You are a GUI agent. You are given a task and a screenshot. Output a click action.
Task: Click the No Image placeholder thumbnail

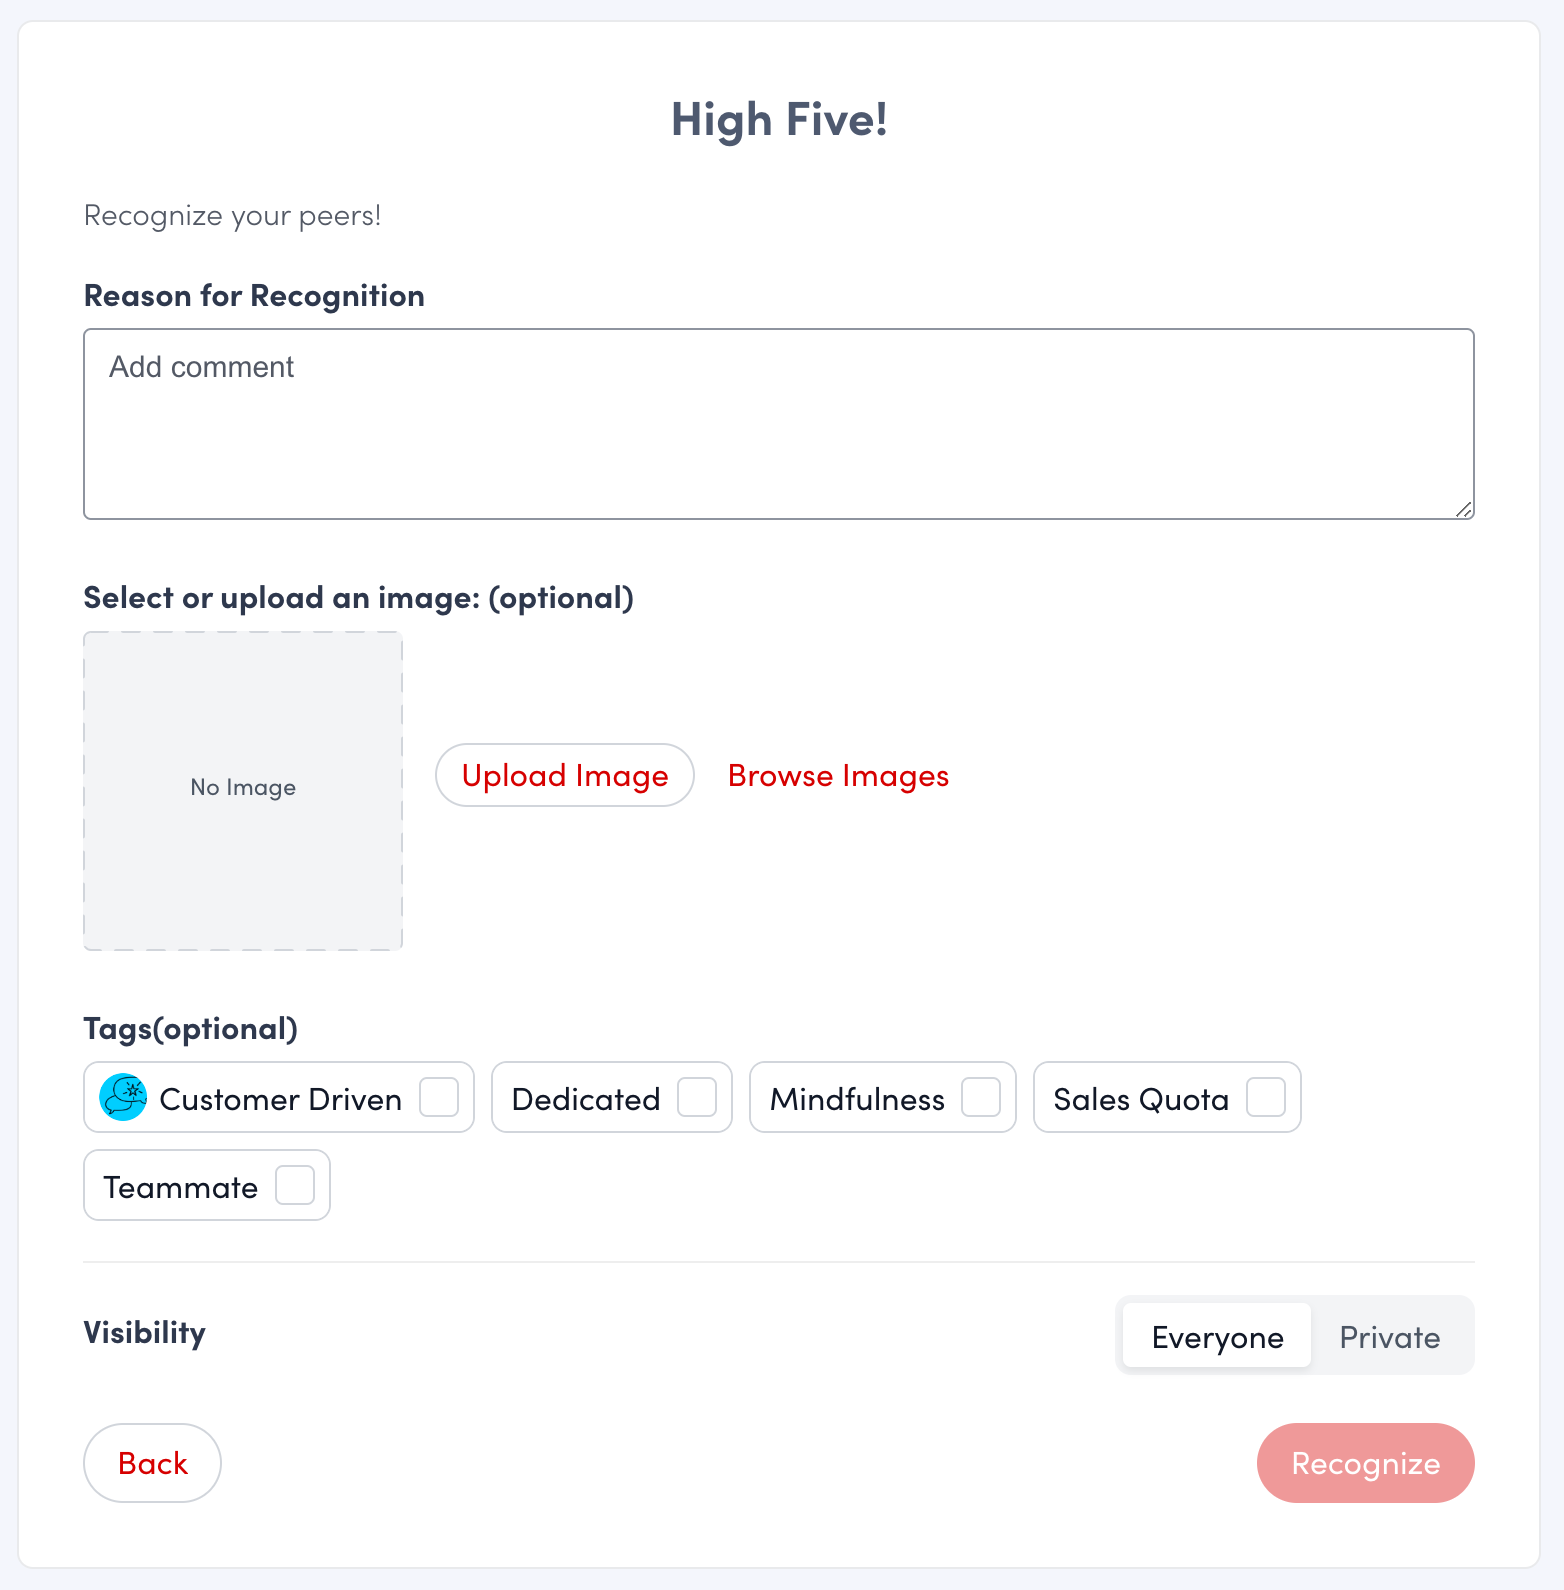click(243, 790)
